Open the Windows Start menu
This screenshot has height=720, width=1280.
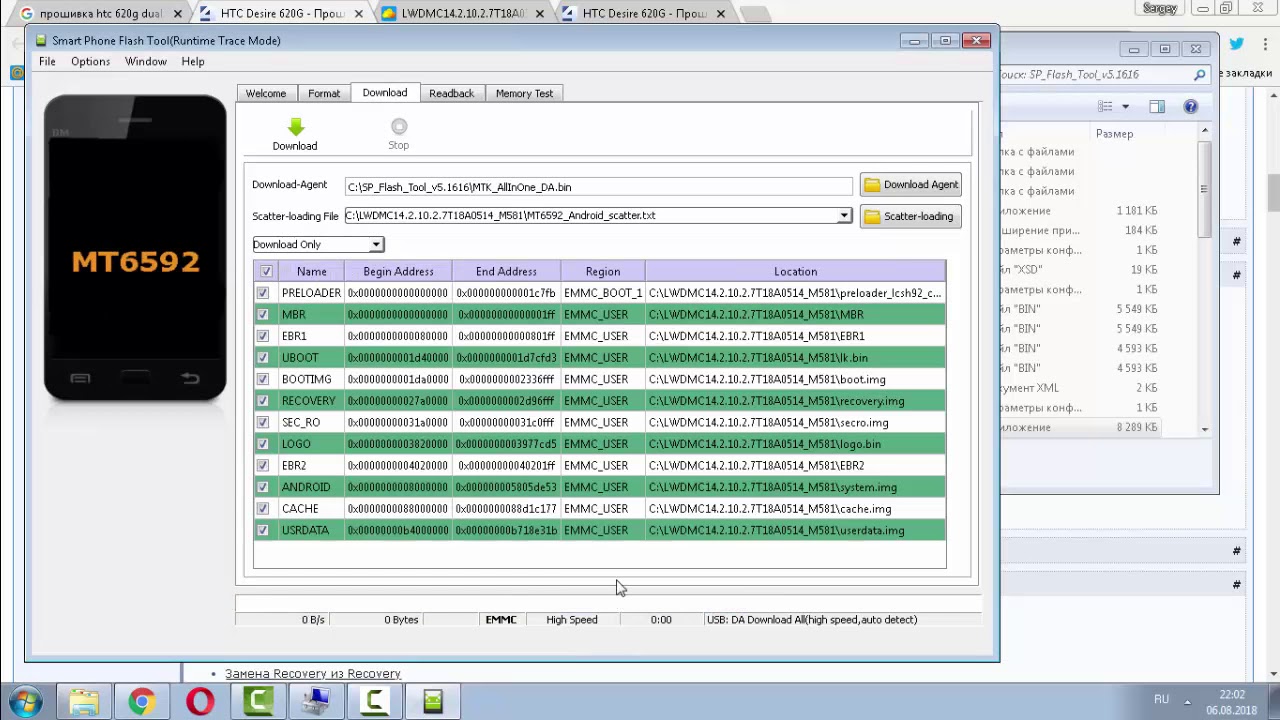click(25, 701)
